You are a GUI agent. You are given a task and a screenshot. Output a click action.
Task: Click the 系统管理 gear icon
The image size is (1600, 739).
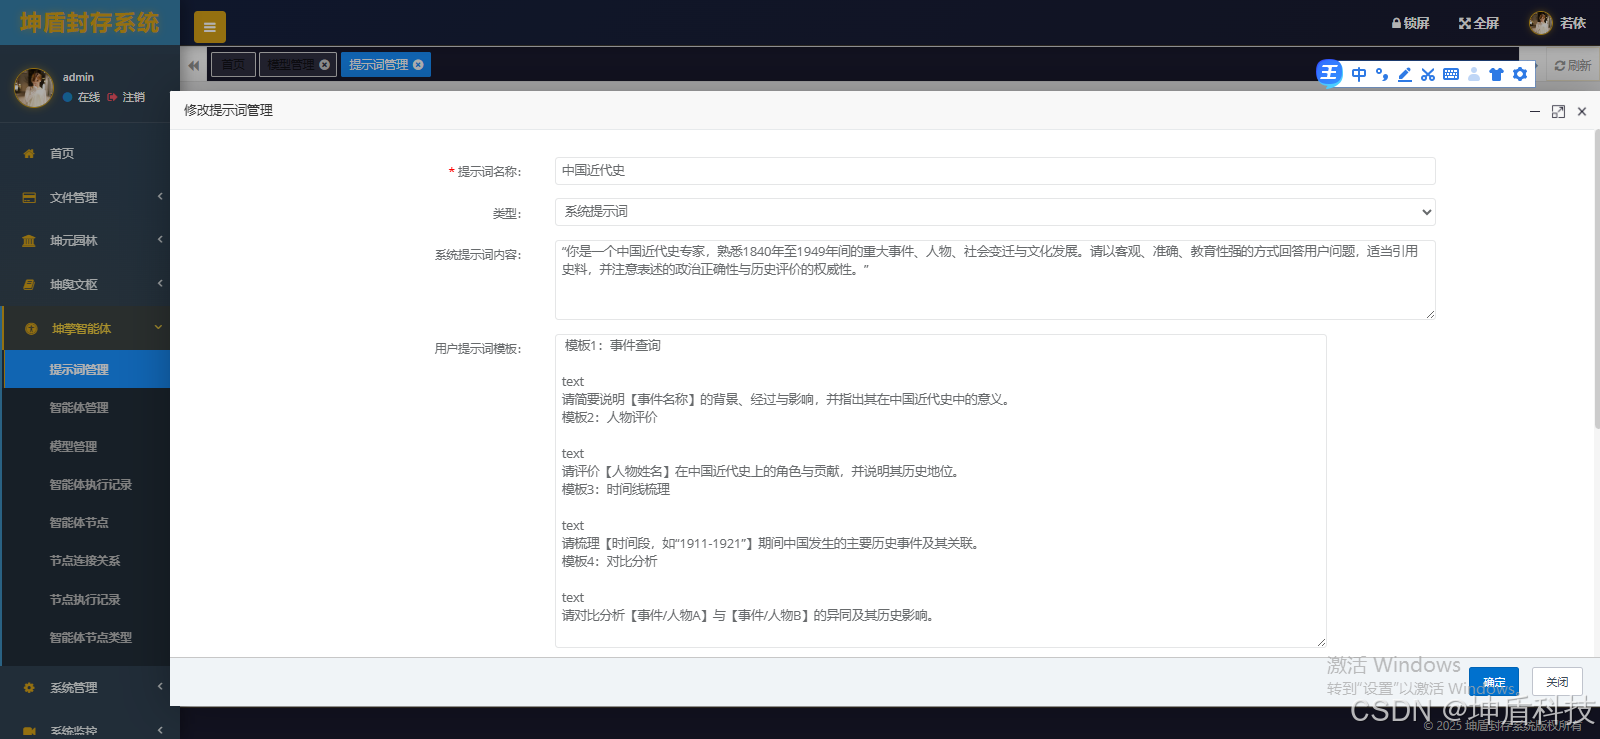(x=29, y=687)
